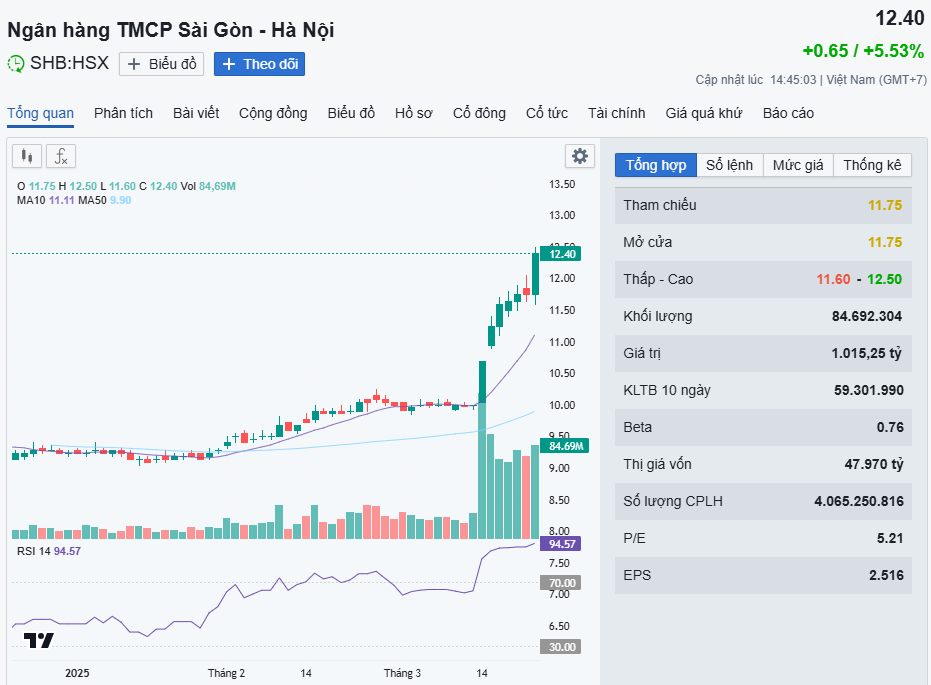Switch to the Phân tích tab
This screenshot has height=685, width=931.
click(x=123, y=113)
